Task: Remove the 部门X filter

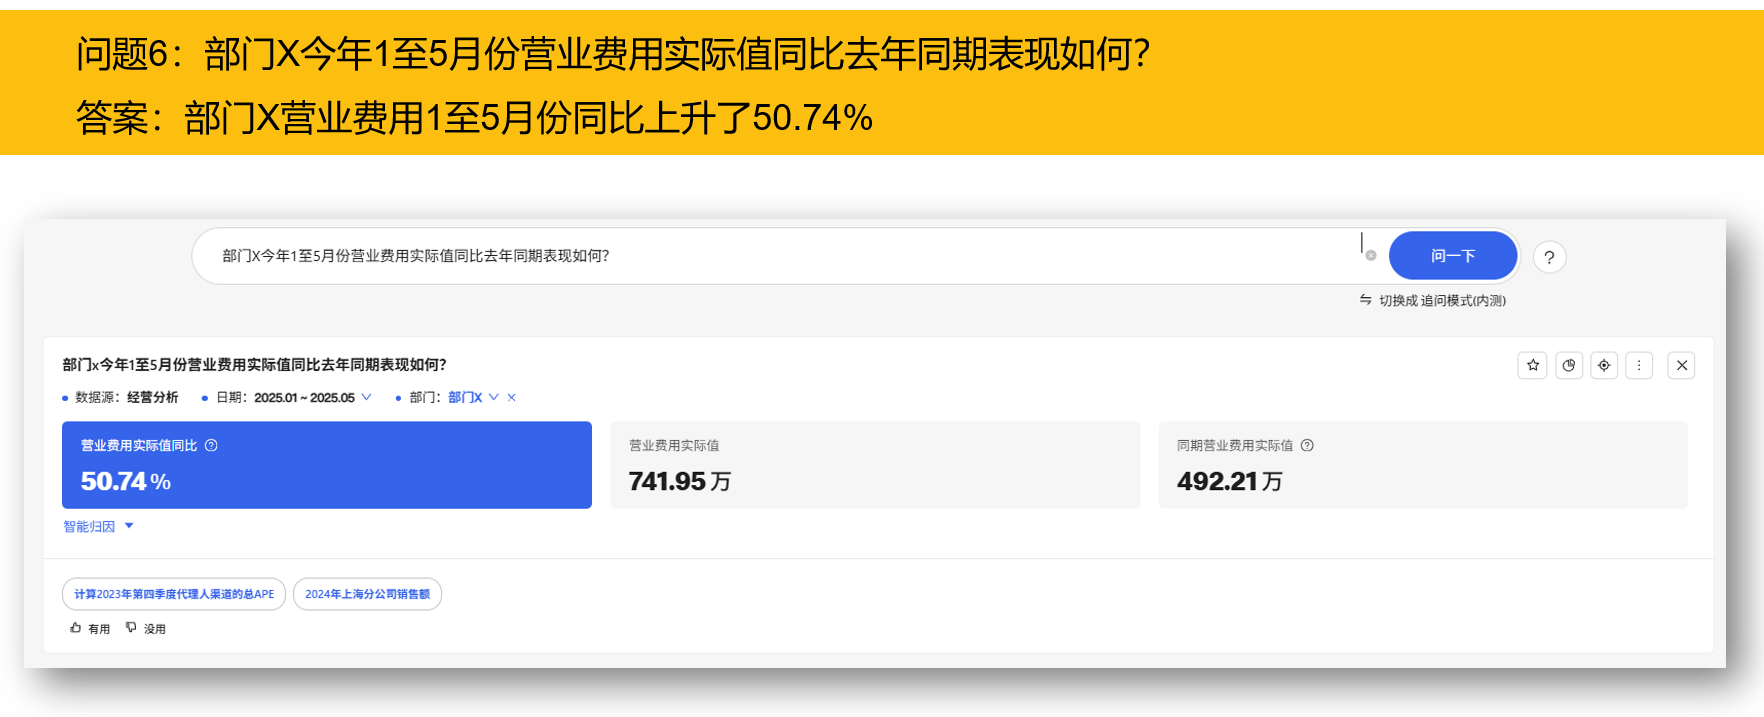Action: click(512, 398)
